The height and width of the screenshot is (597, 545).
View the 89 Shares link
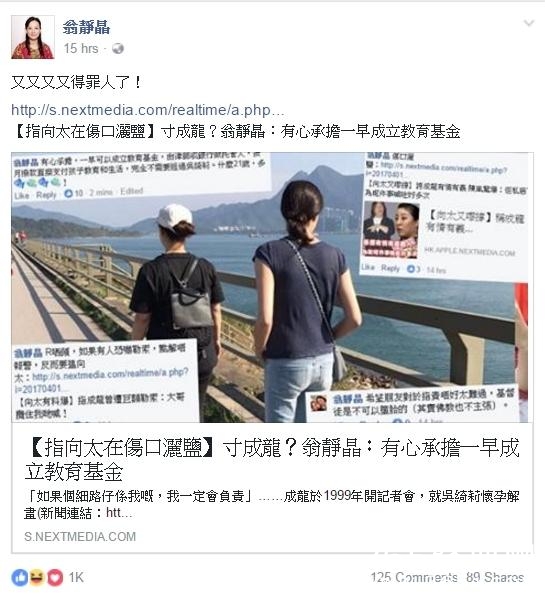tap(495, 578)
